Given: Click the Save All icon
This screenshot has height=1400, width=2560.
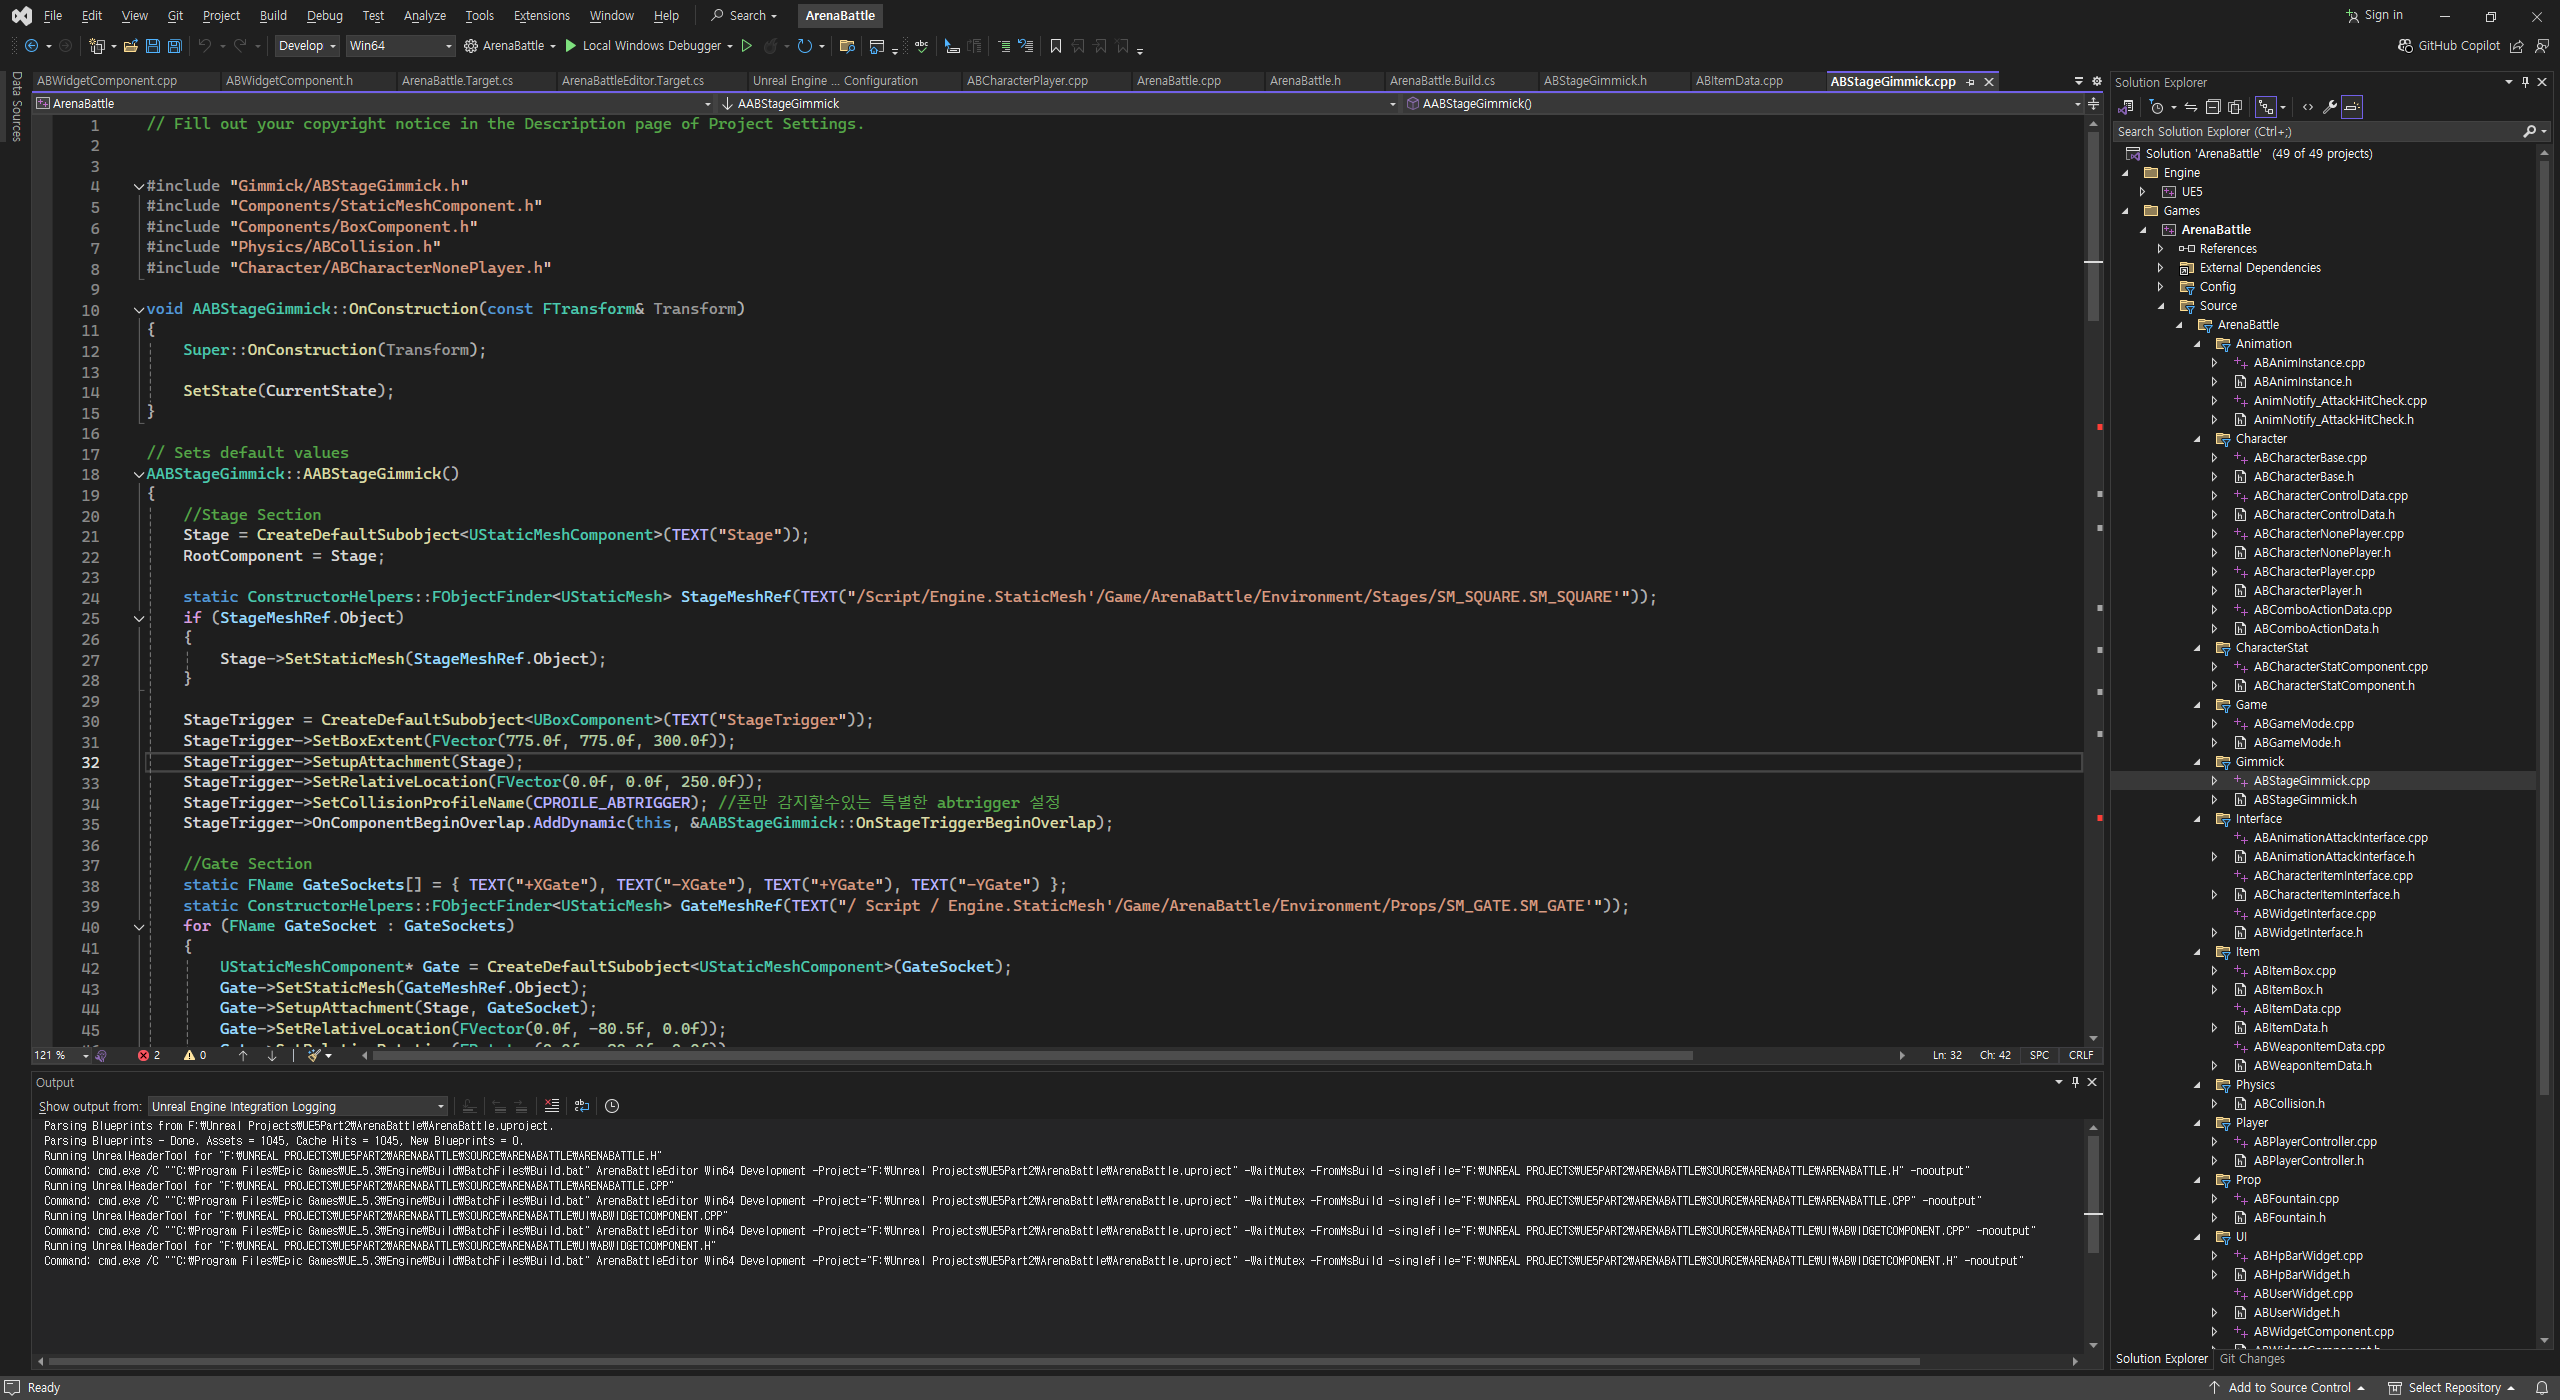Looking at the screenshot, I should 174,46.
